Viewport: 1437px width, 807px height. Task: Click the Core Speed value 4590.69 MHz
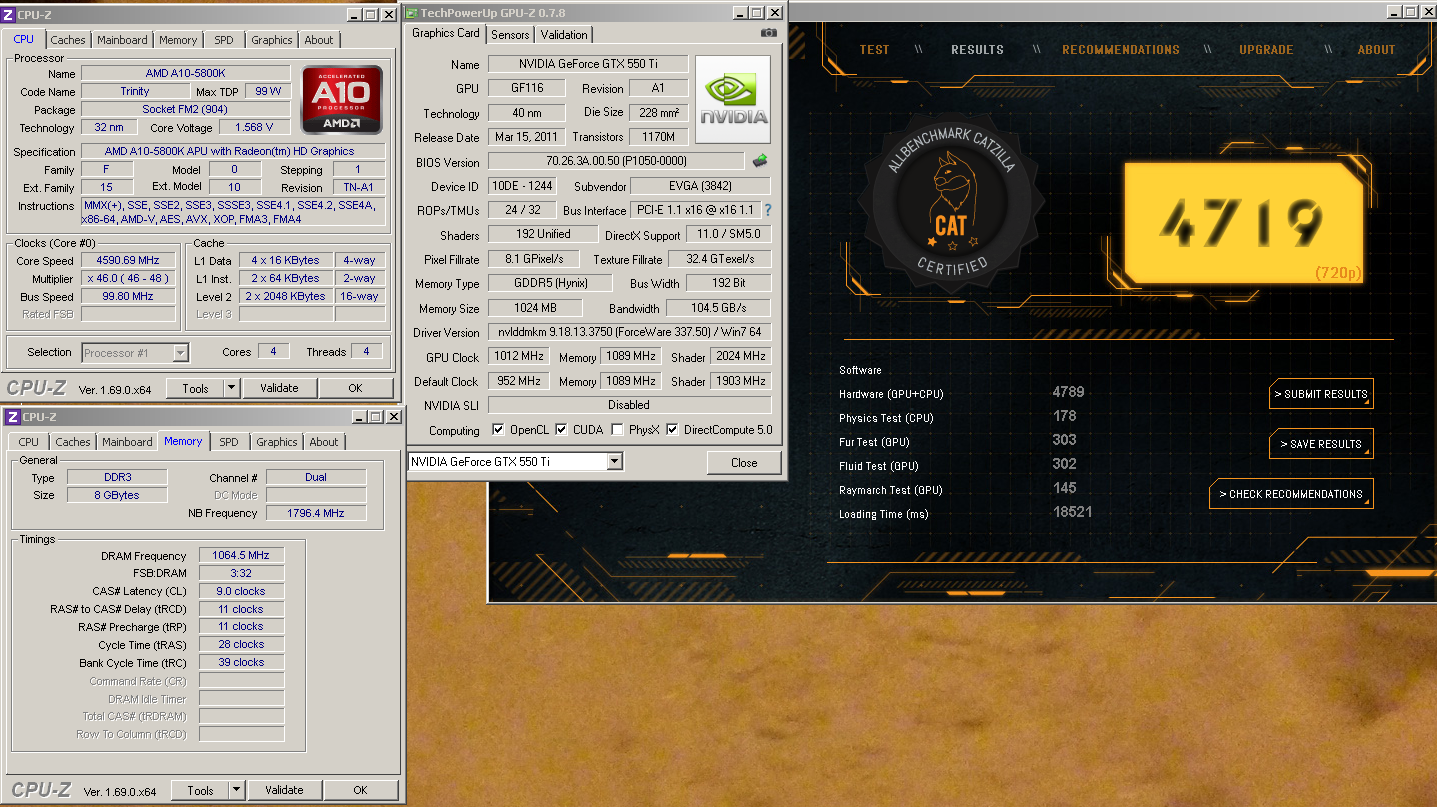coord(129,260)
